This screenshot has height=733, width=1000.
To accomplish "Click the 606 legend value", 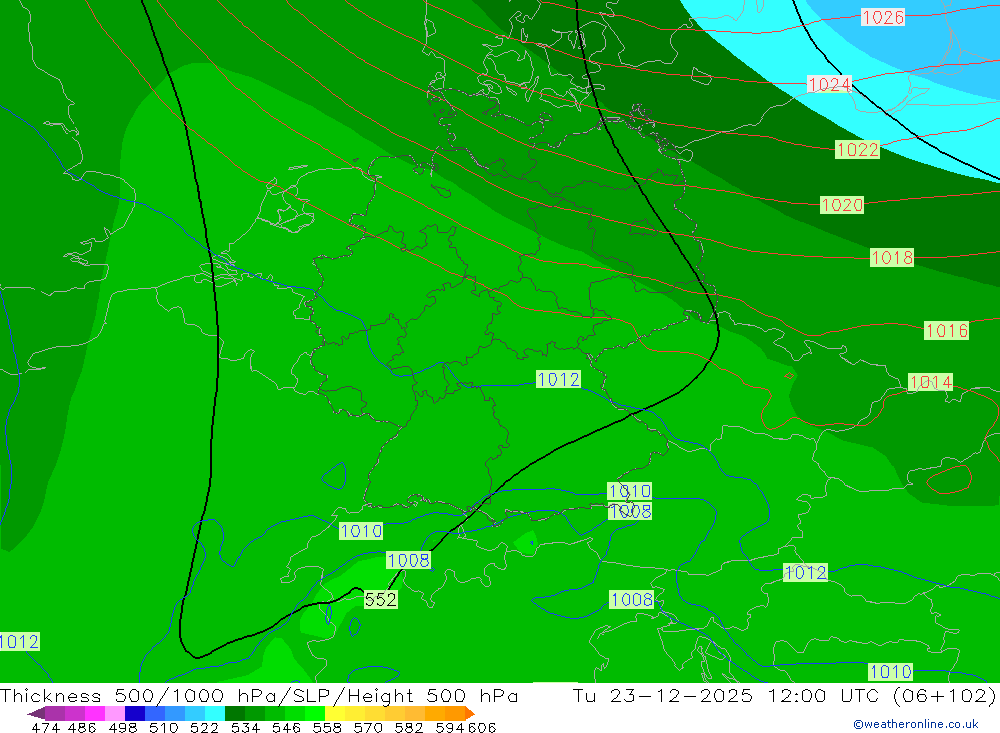I will (x=482, y=727).
